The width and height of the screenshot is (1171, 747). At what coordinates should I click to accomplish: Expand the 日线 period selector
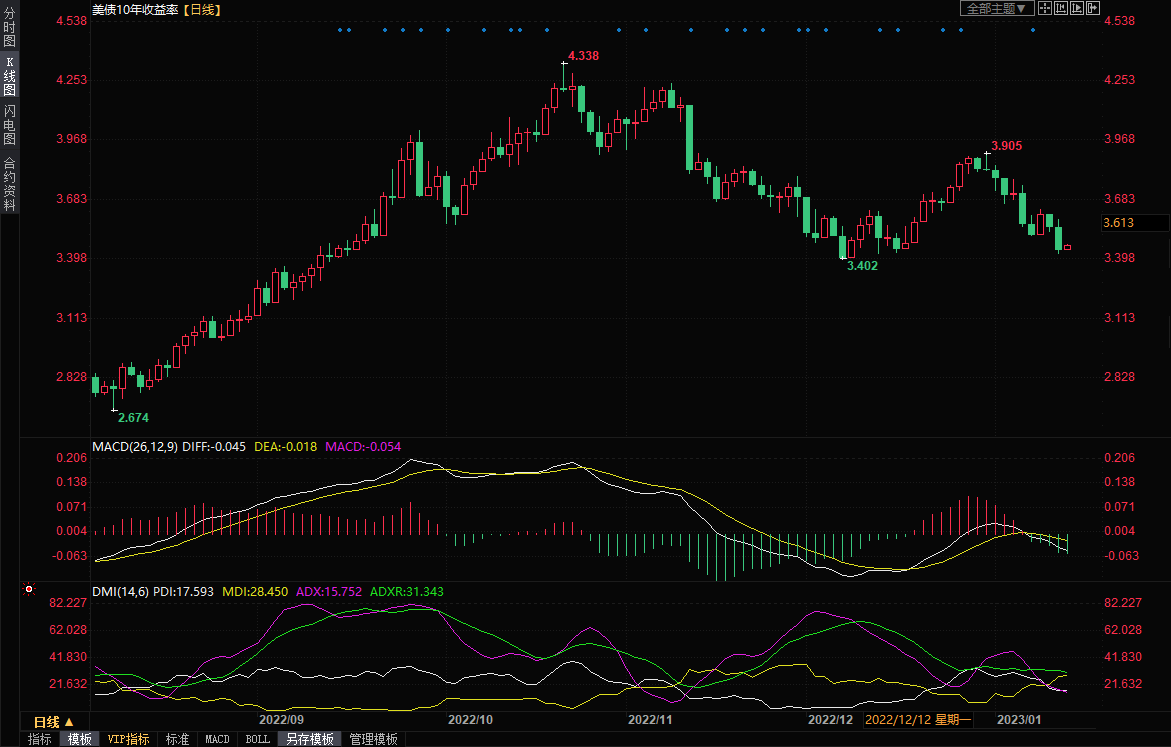pos(54,721)
